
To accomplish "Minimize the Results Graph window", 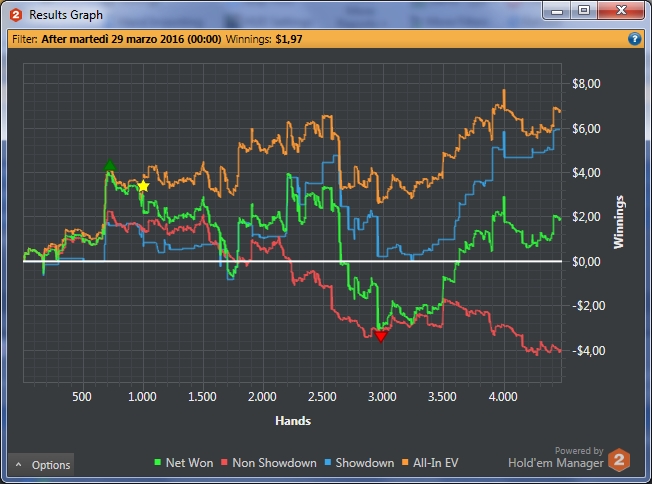I will [557, 11].
